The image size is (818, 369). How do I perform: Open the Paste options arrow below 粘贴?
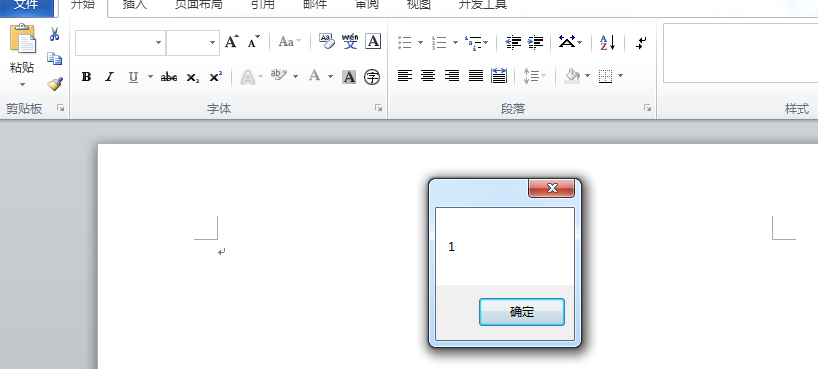(x=22, y=85)
